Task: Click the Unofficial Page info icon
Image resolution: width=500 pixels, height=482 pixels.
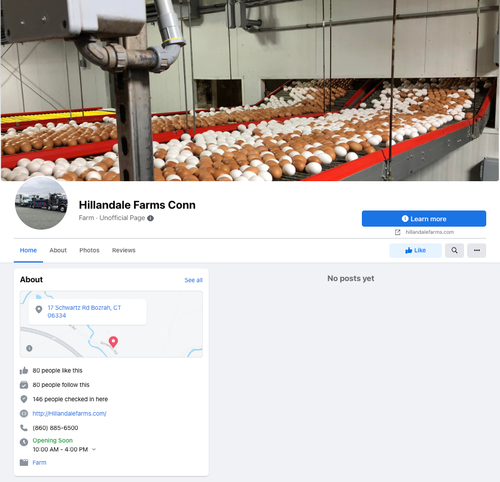Action: [150, 218]
